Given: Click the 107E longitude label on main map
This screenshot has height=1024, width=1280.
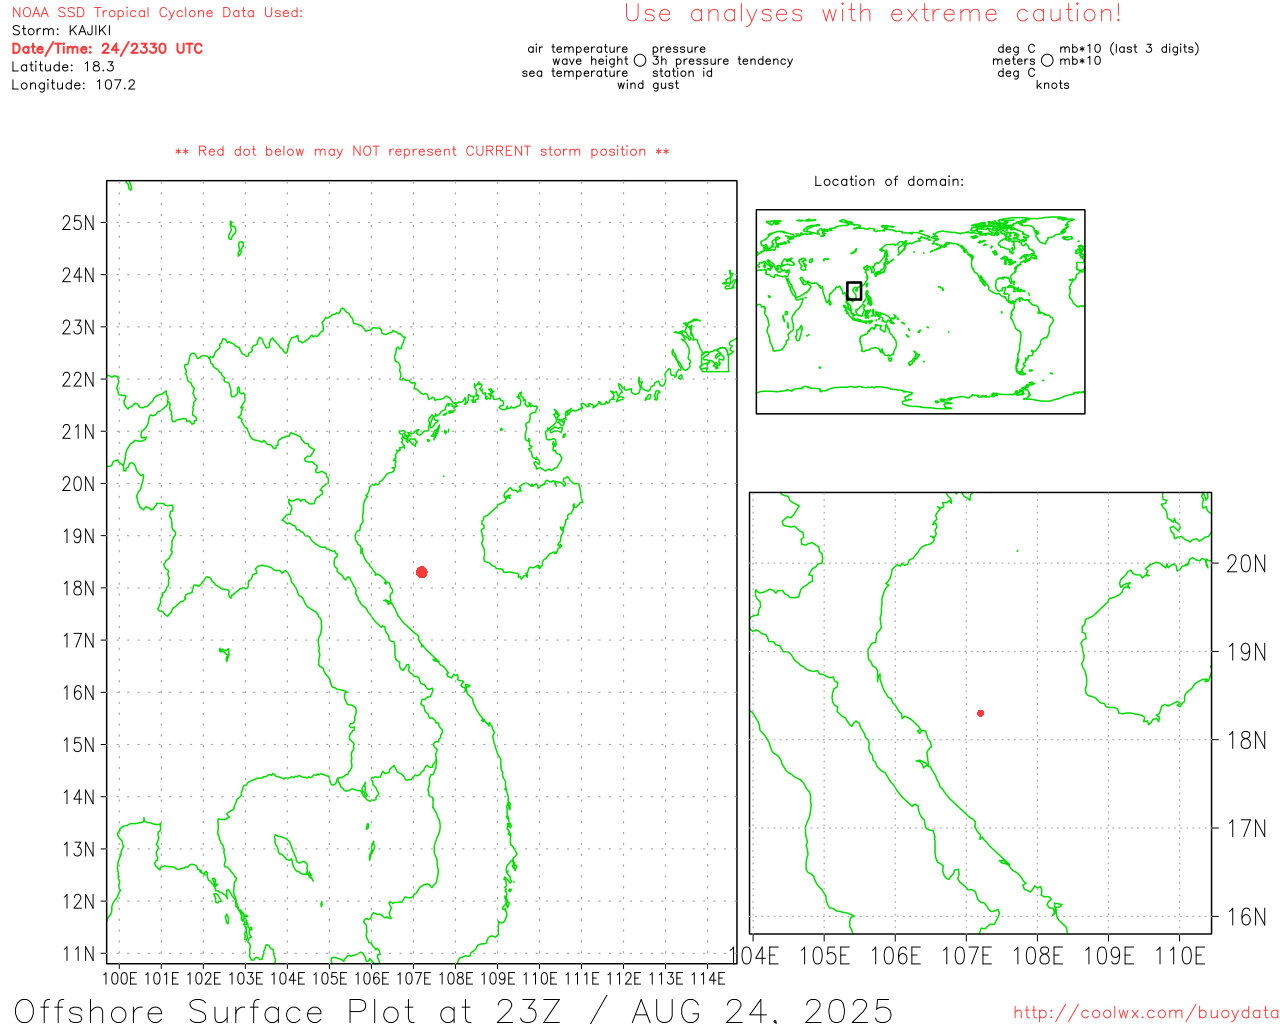Looking at the screenshot, I should 413,978.
